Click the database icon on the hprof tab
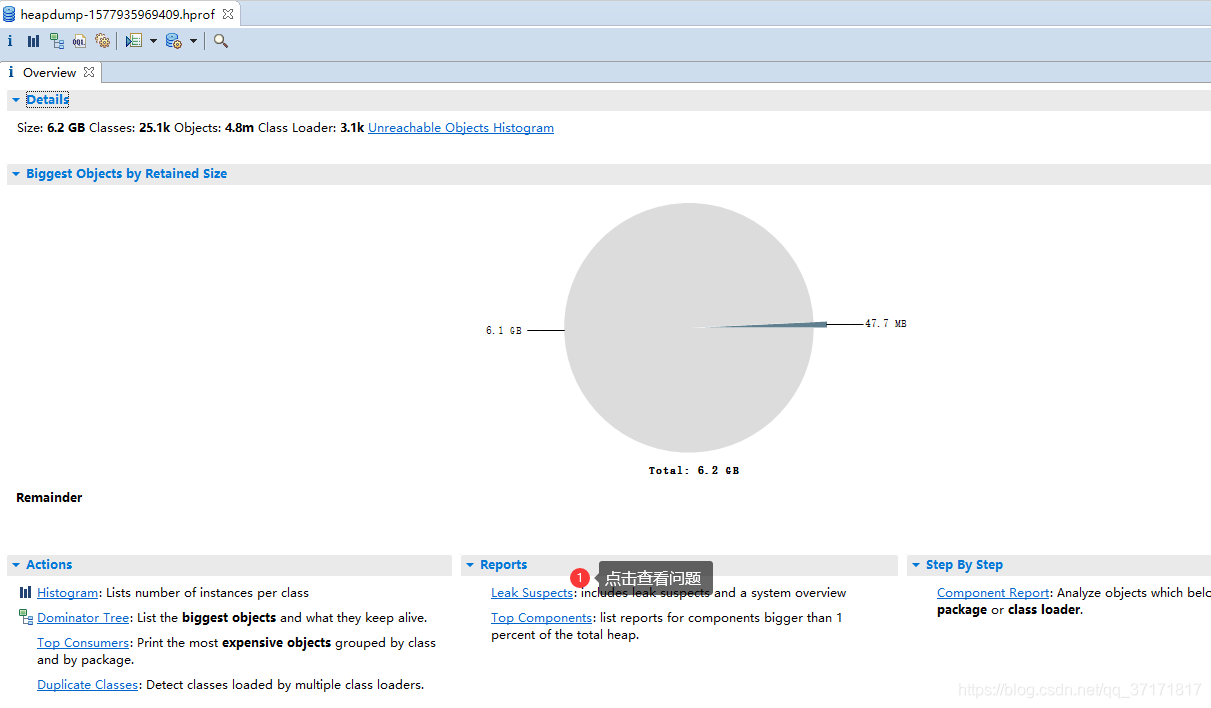1211x708 pixels. click(10, 14)
